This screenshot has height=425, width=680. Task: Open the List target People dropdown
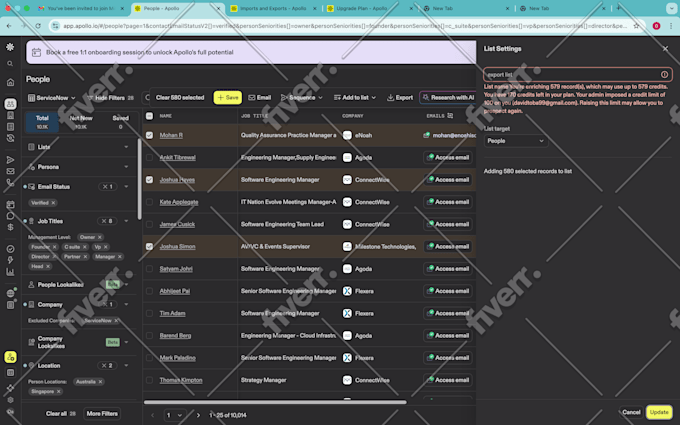pyautogui.click(x=515, y=141)
